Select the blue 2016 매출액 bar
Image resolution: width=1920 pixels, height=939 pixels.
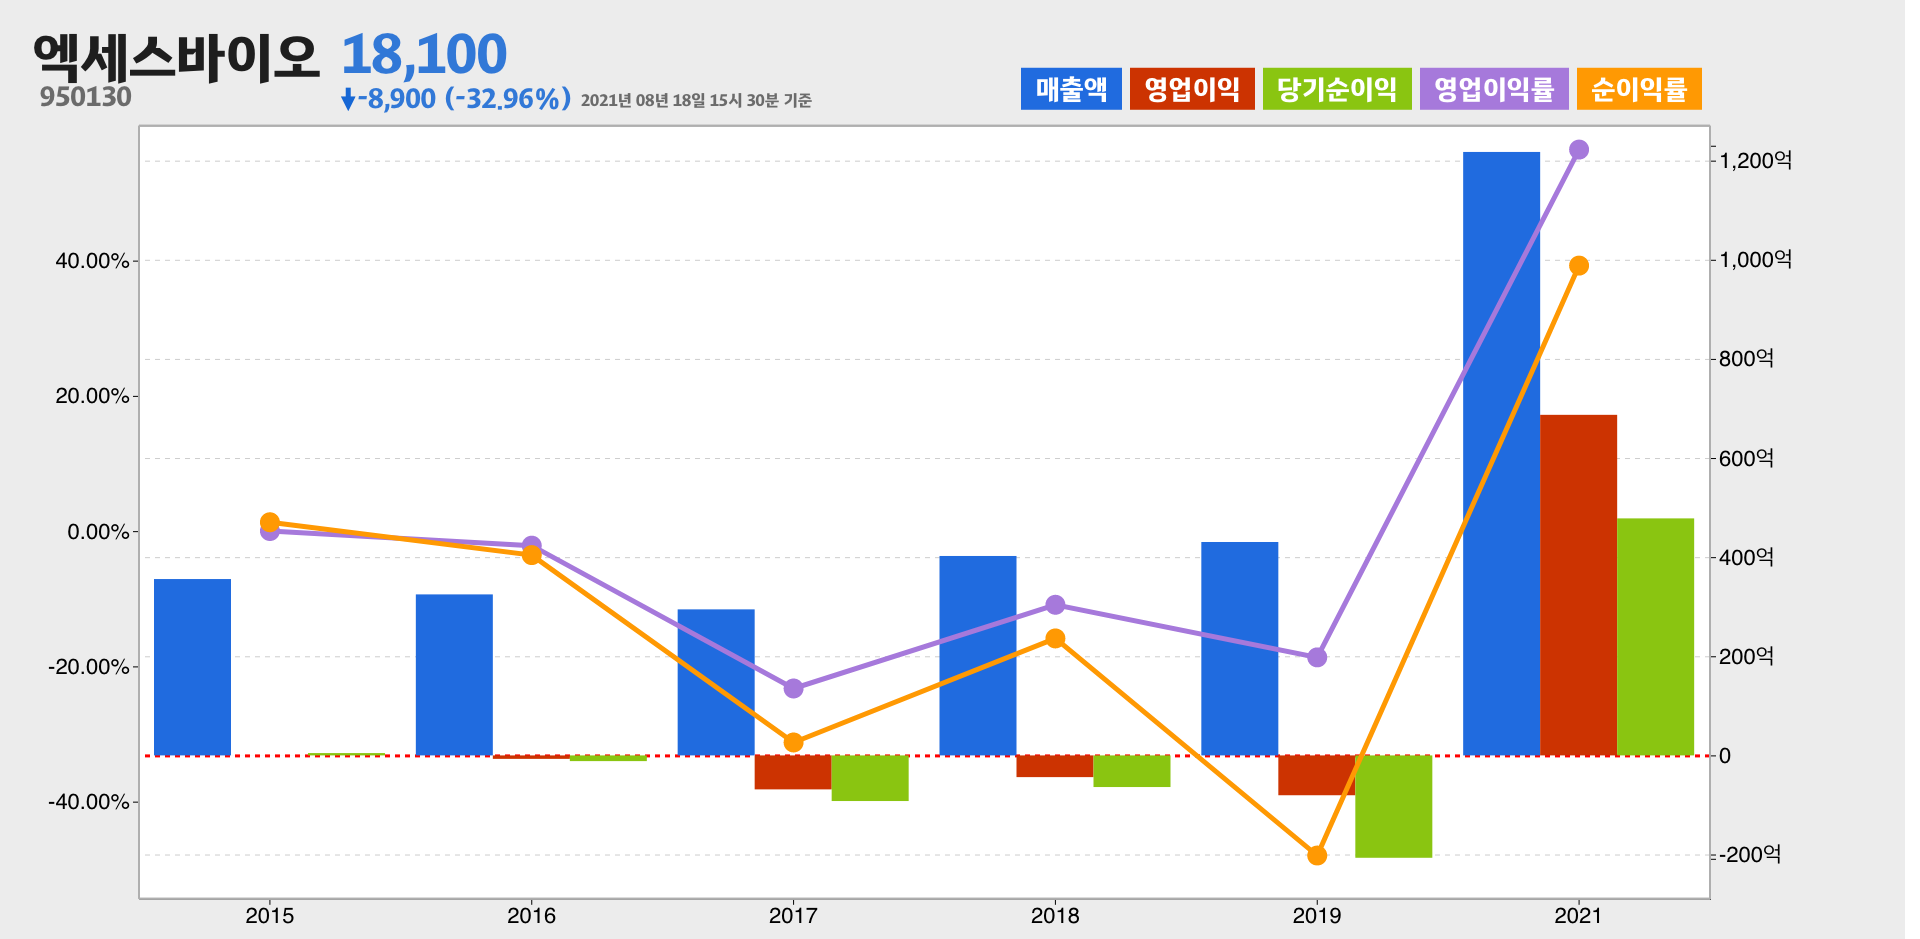point(454,675)
